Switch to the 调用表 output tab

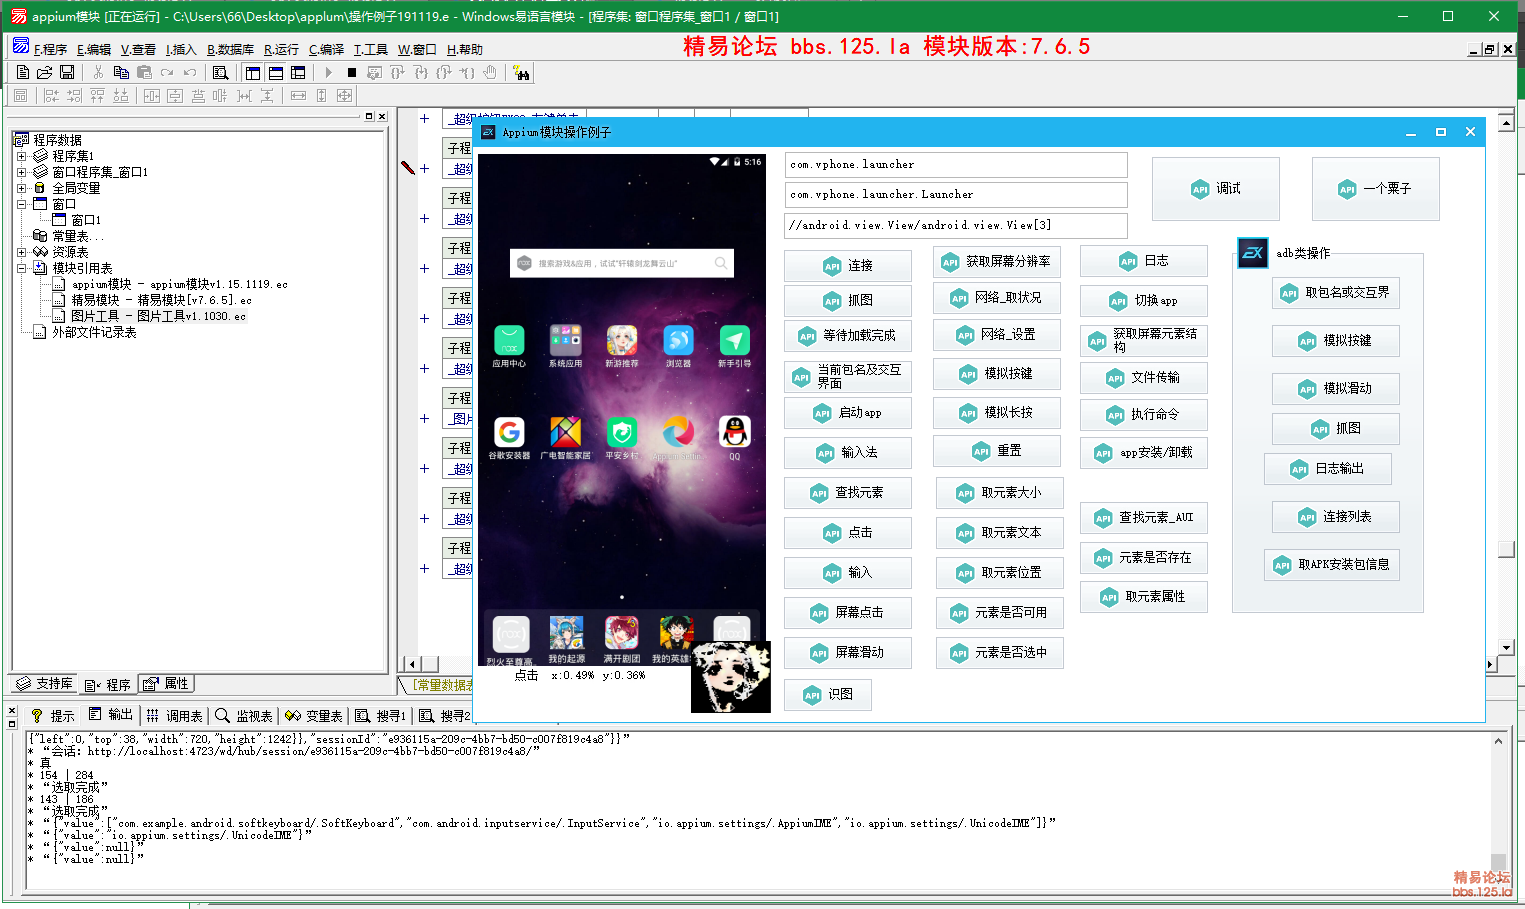tap(175, 716)
